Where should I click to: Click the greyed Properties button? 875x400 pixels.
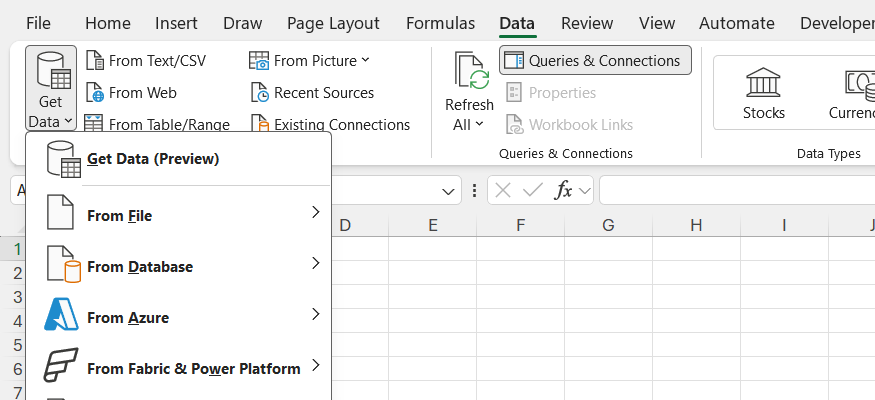point(551,93)
